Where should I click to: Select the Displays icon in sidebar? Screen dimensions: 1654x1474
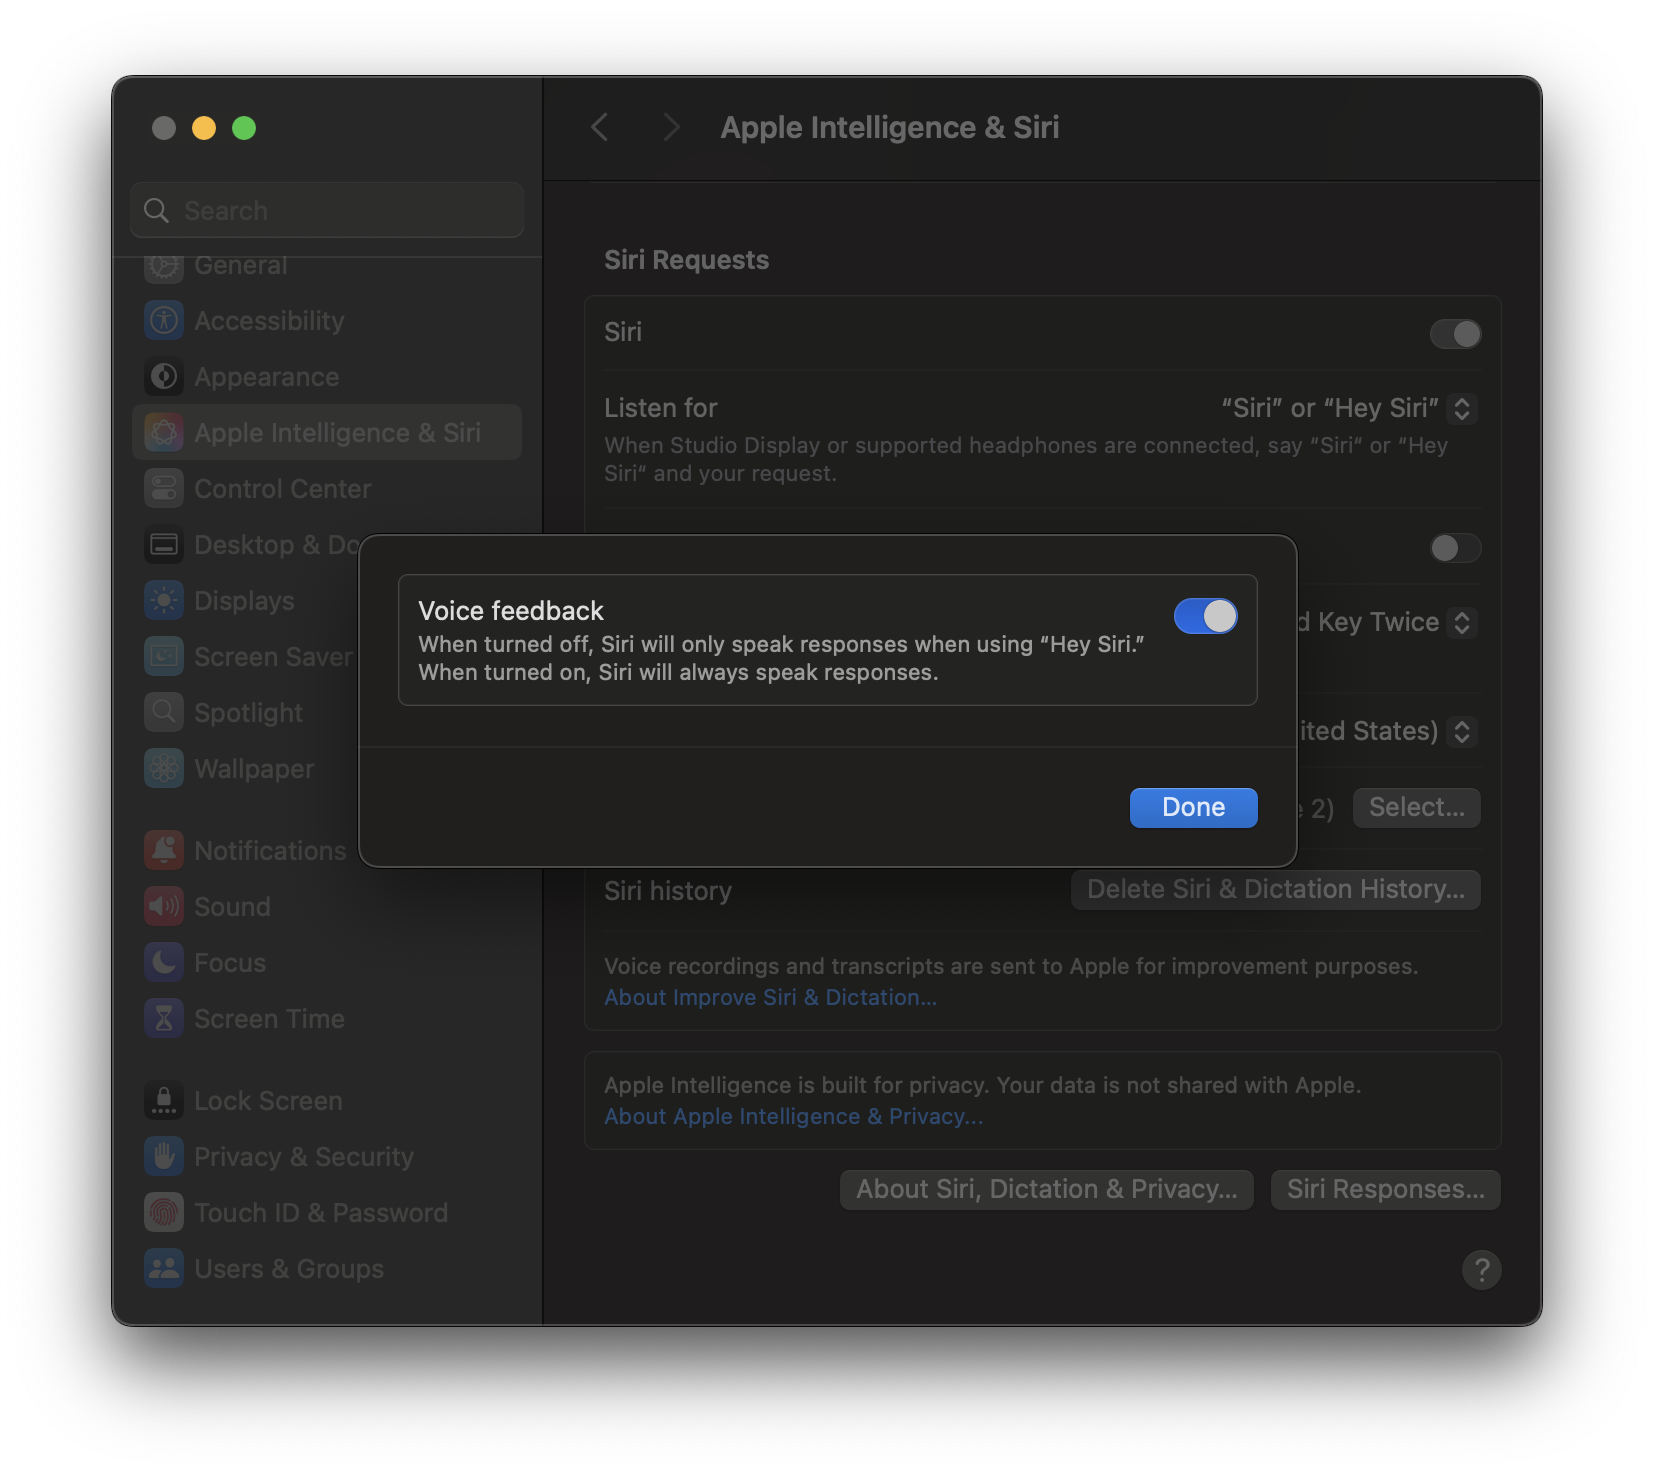(x=164, y=600)
